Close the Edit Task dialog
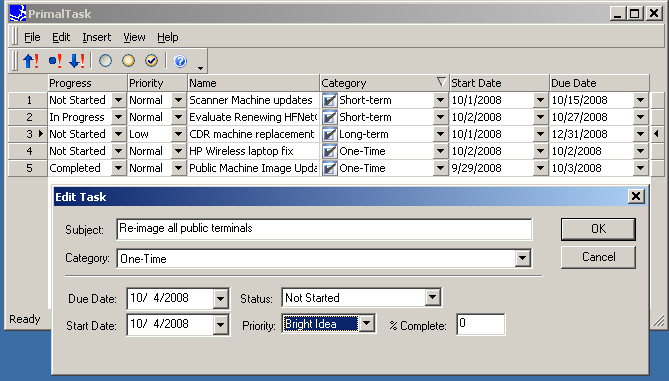The width and height of the screenshot is (669, 381). [636, 196]
